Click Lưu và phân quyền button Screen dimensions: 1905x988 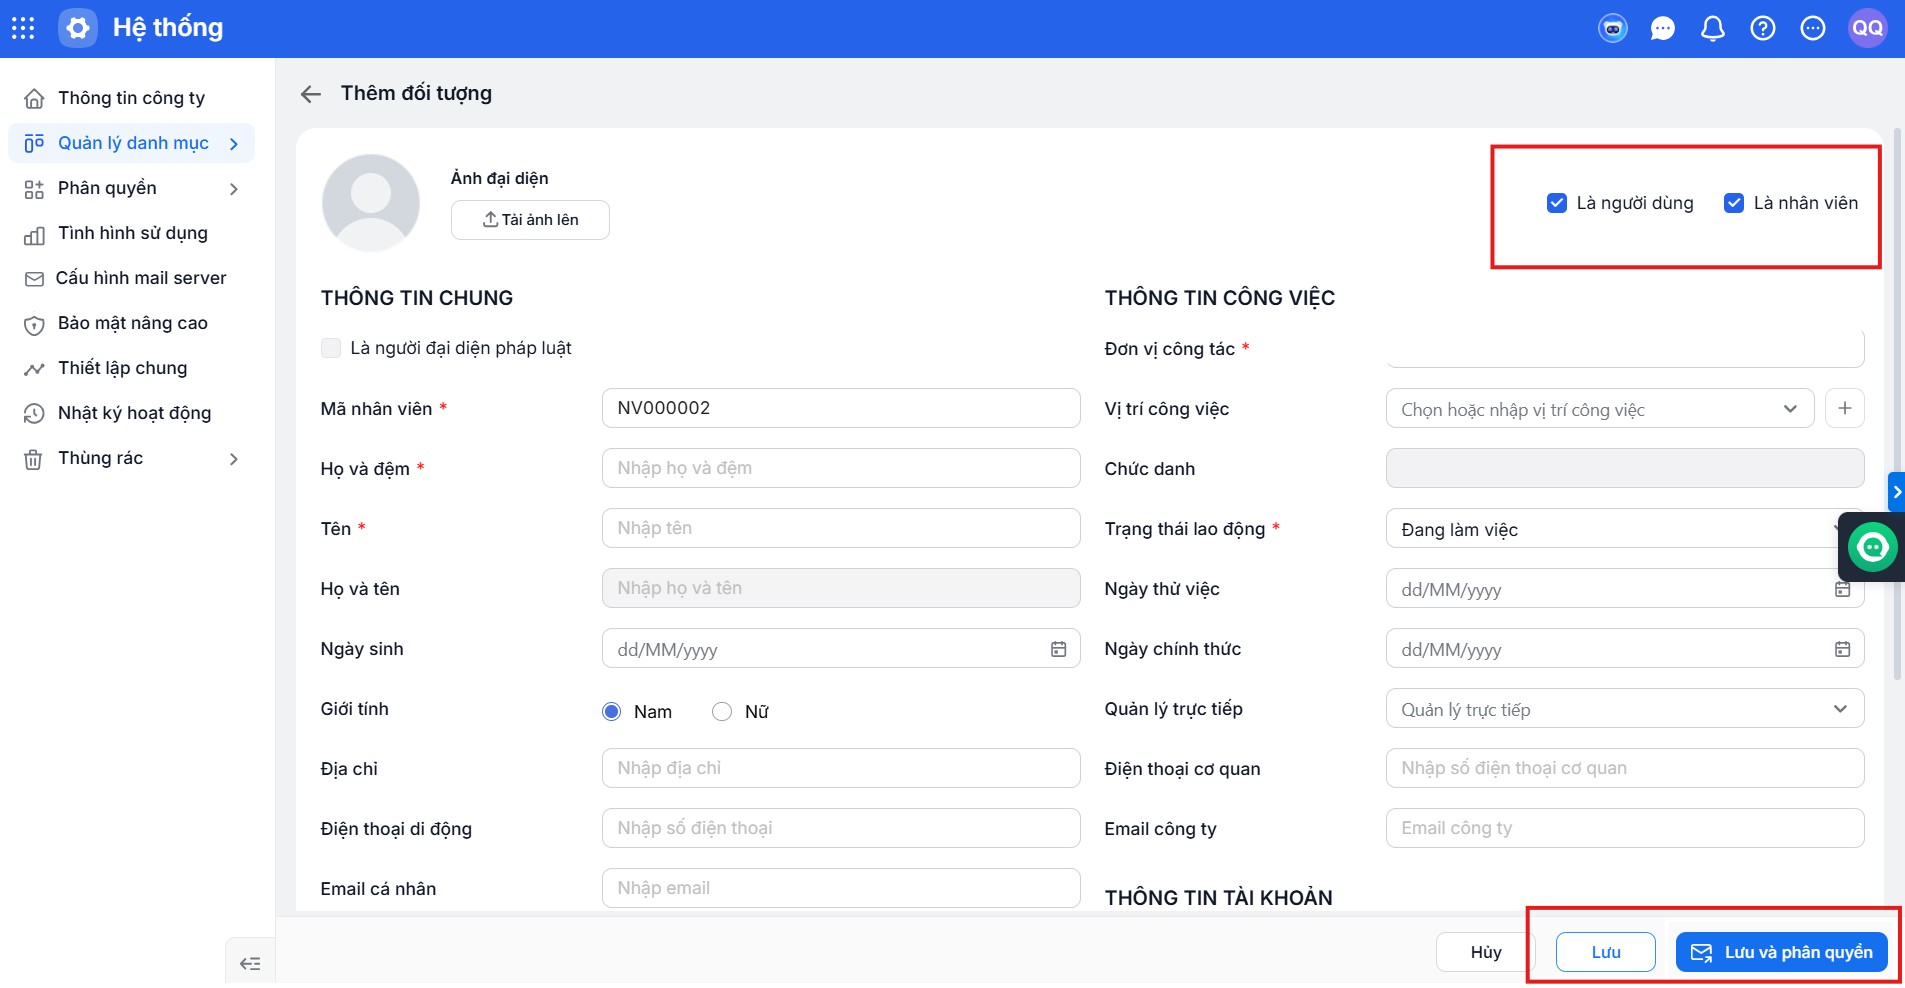(x=1782, y=952)
